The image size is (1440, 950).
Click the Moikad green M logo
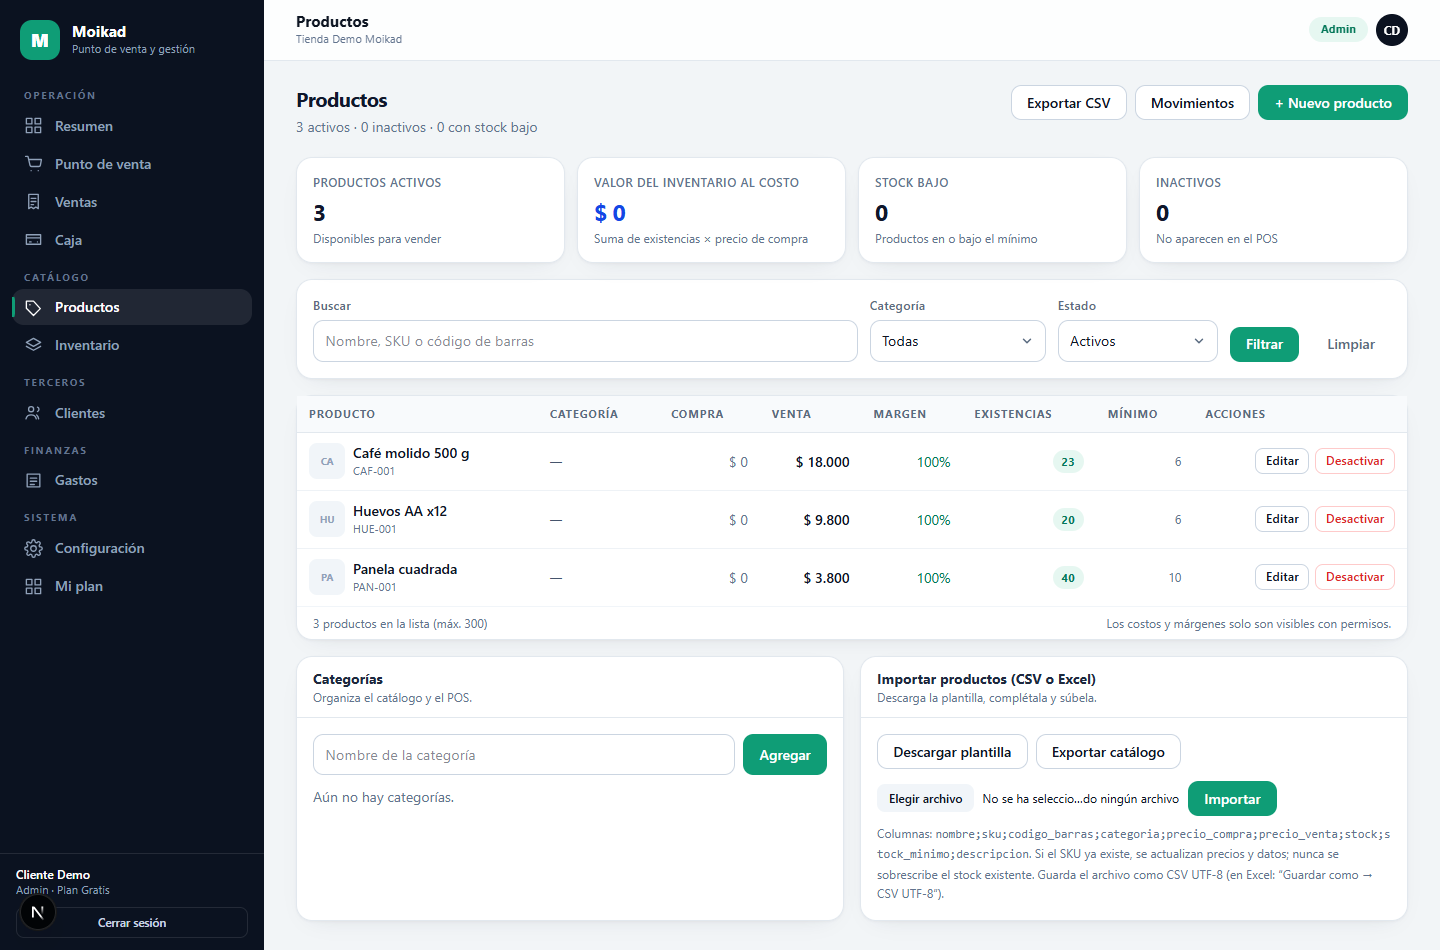(x=40, y=40)
